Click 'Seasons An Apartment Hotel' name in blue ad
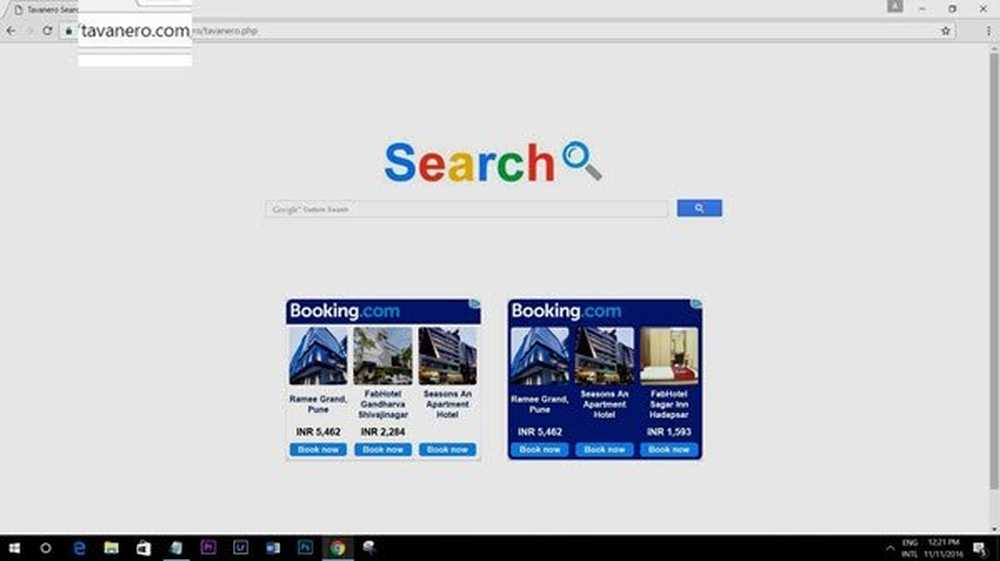 605,404
